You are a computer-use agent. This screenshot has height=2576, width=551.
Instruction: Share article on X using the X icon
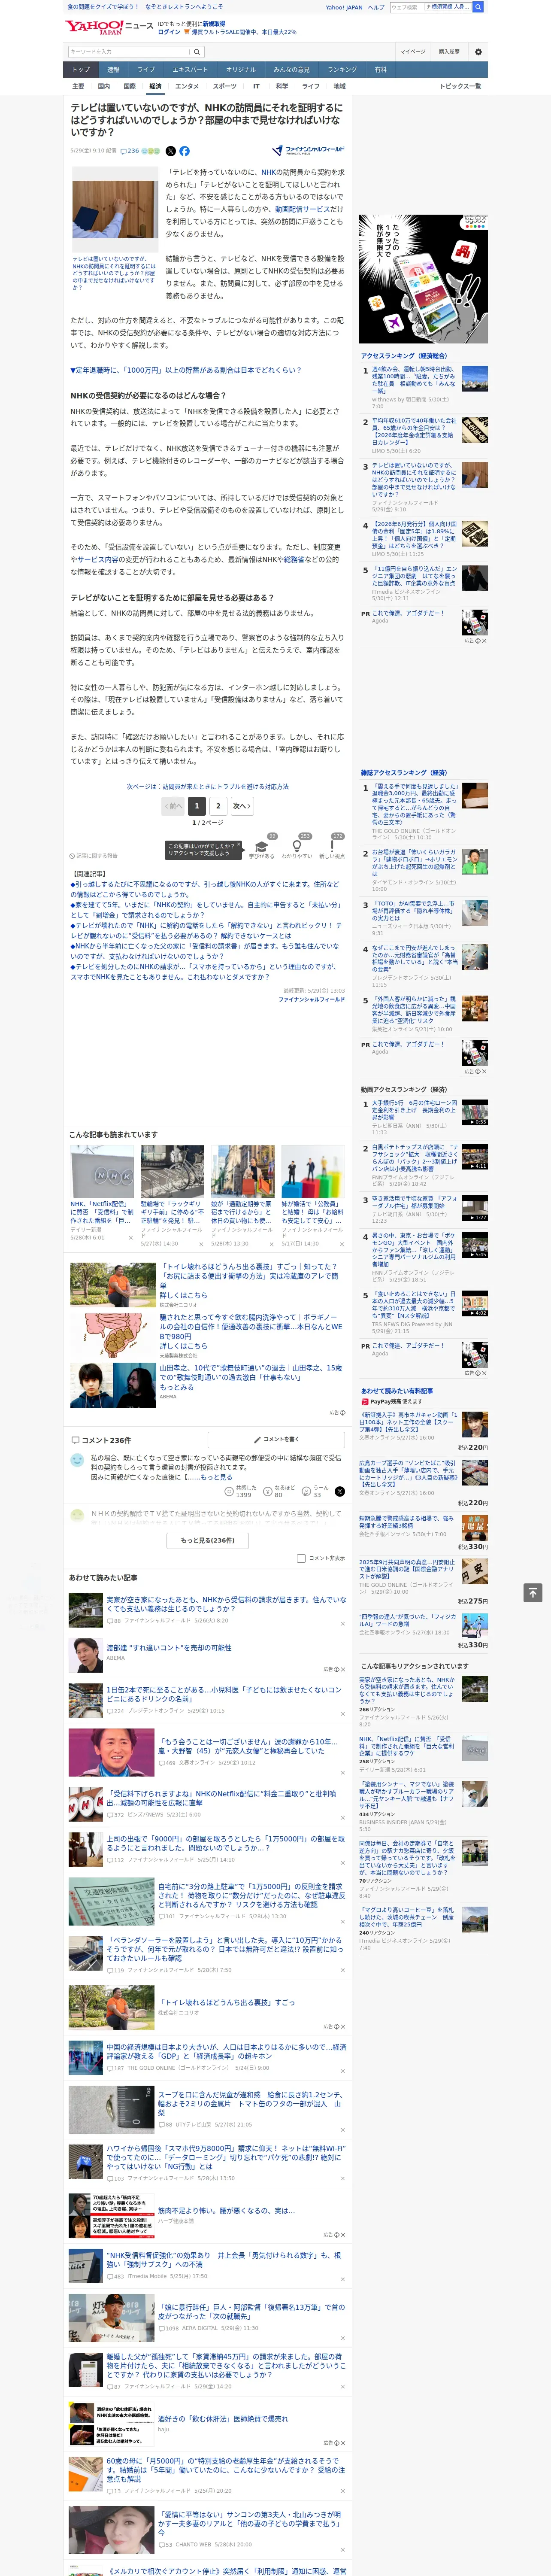(170, 151)
